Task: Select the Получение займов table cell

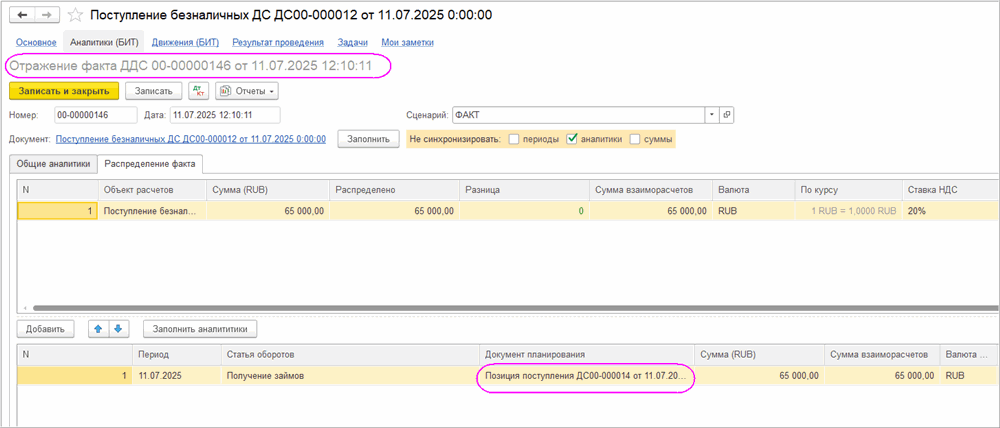Action: pos(350,375)
